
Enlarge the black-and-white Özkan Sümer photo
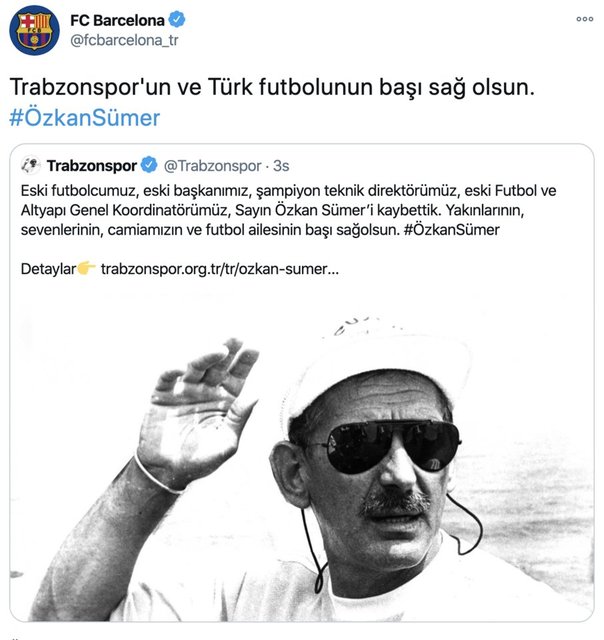coord(302,454)
